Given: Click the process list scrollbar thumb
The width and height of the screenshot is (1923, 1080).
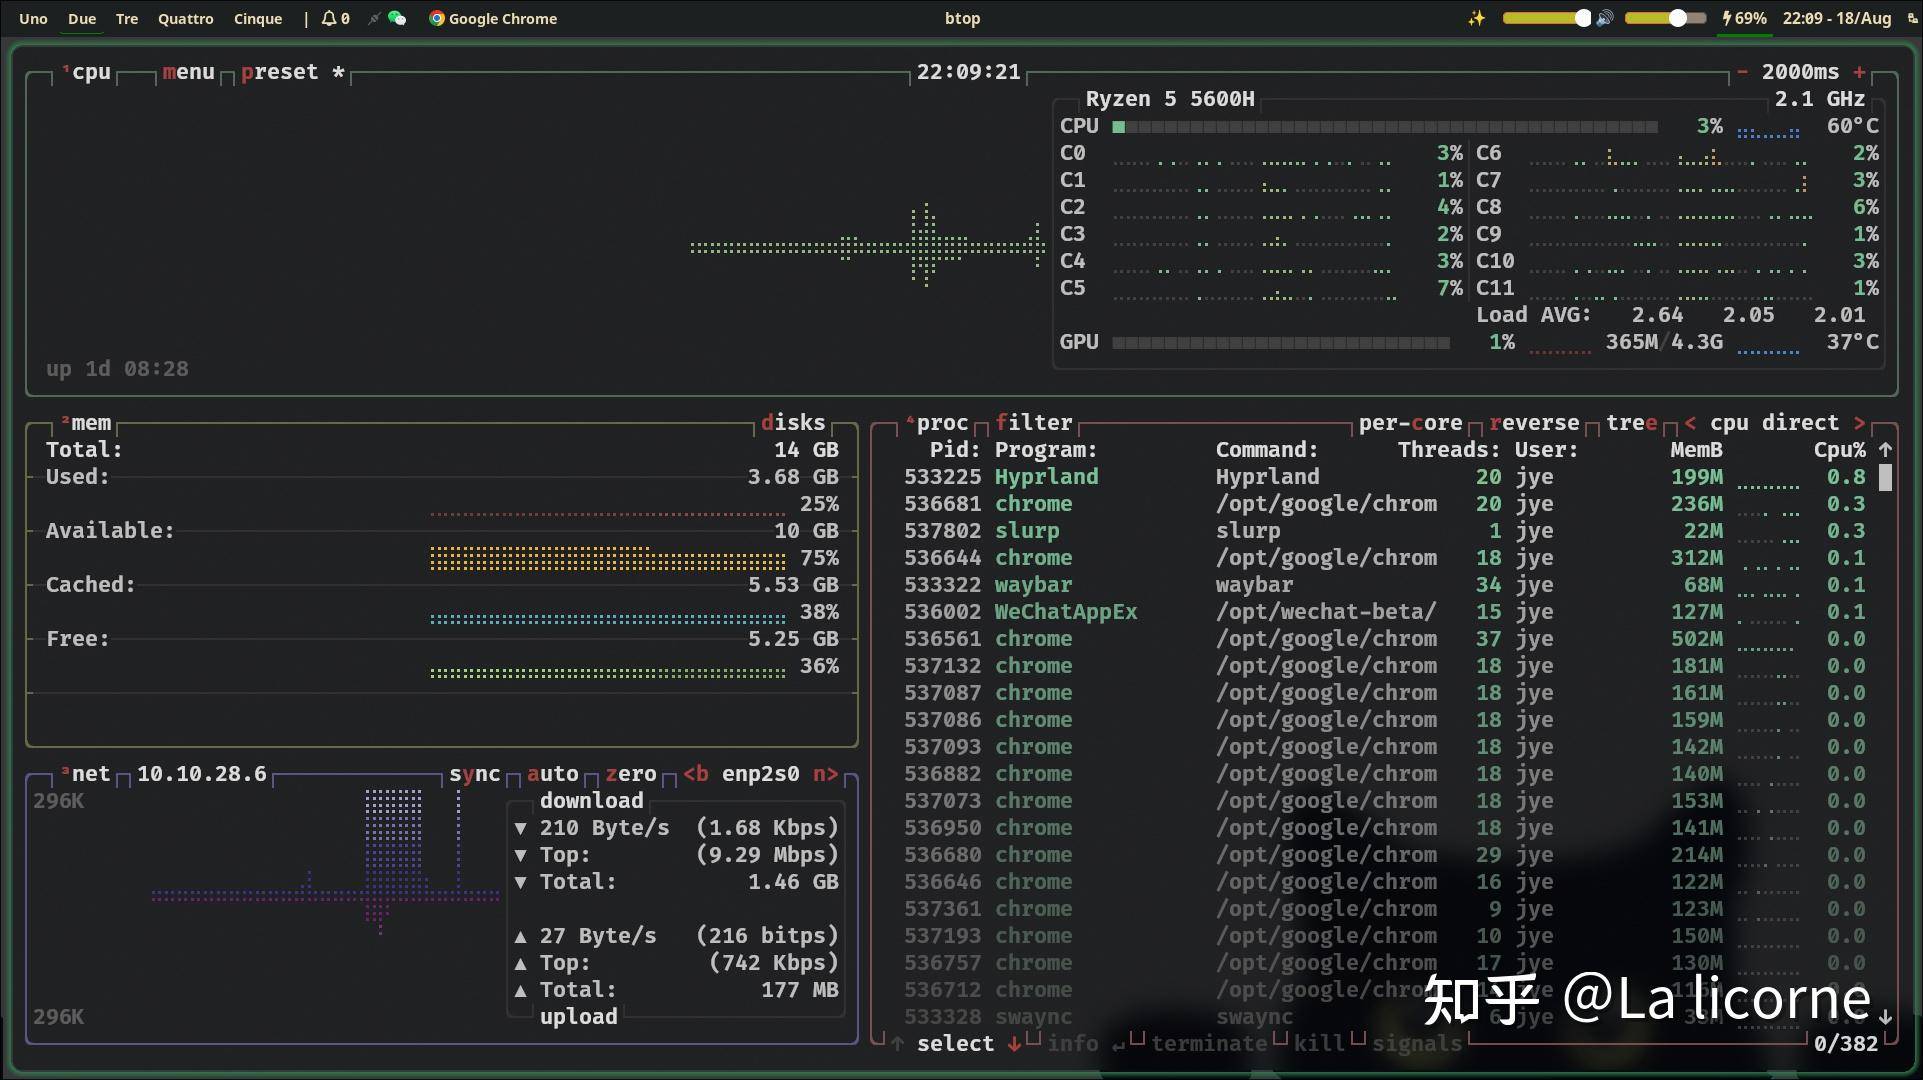Looking at the screenshot, I should pos(1885,477).
